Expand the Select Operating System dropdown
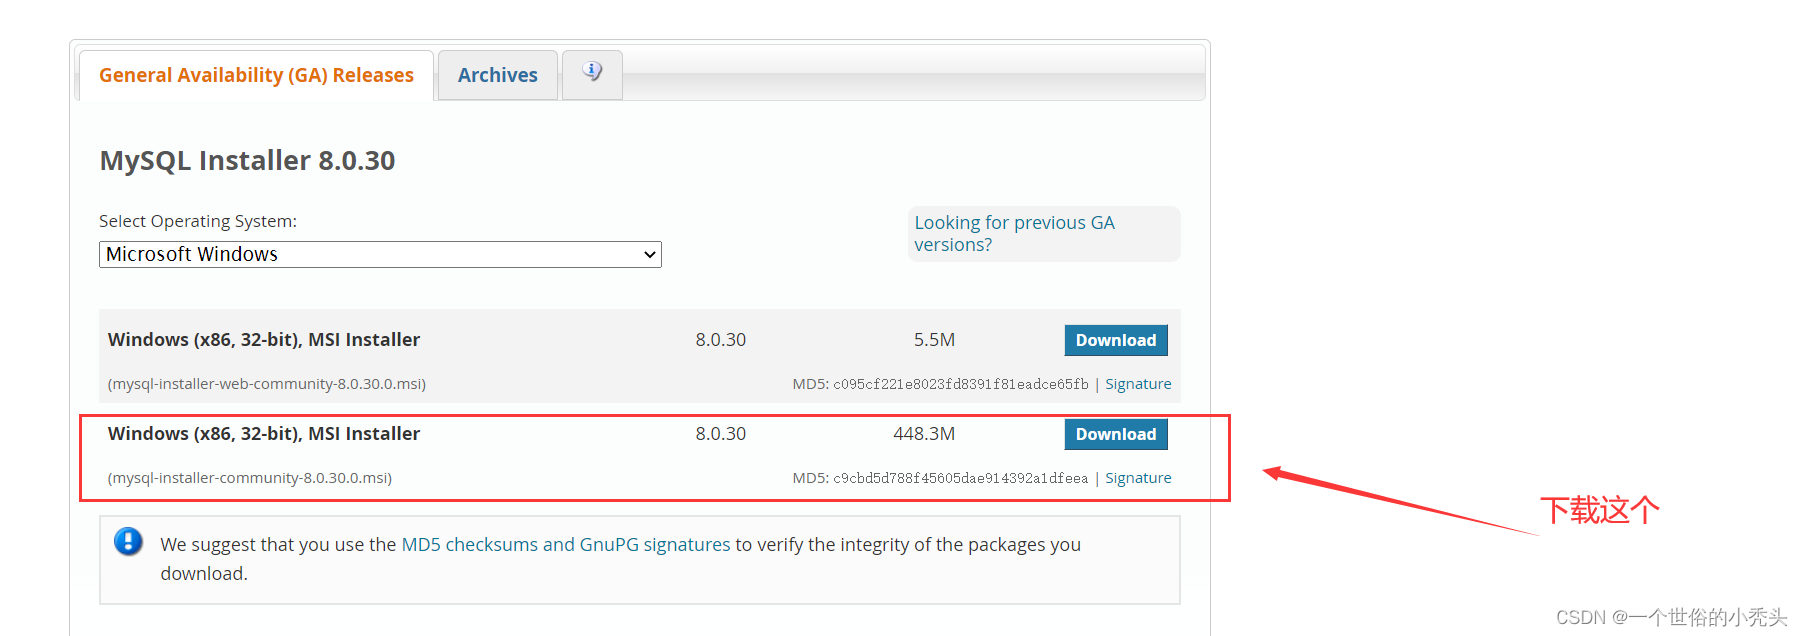Viewport: 1803px width, 636px height. (380, 254)
